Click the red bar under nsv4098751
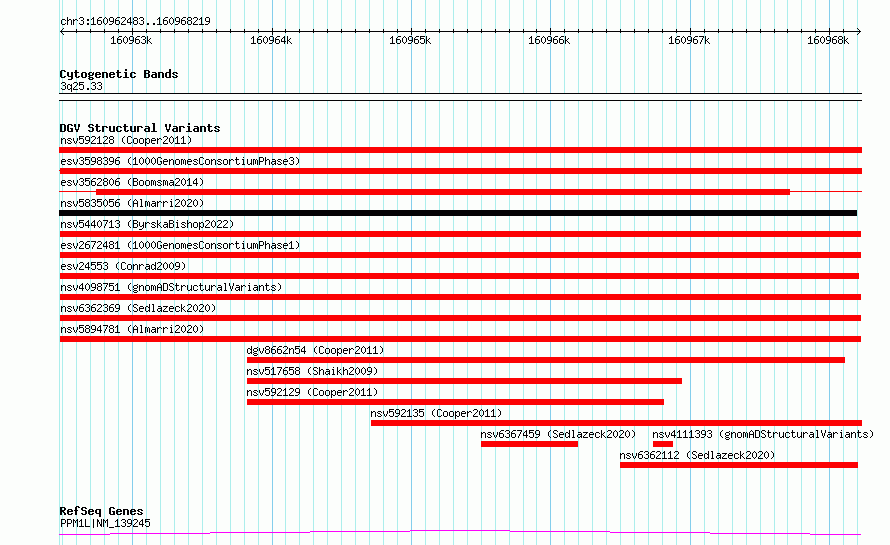 tap(460, 297)
